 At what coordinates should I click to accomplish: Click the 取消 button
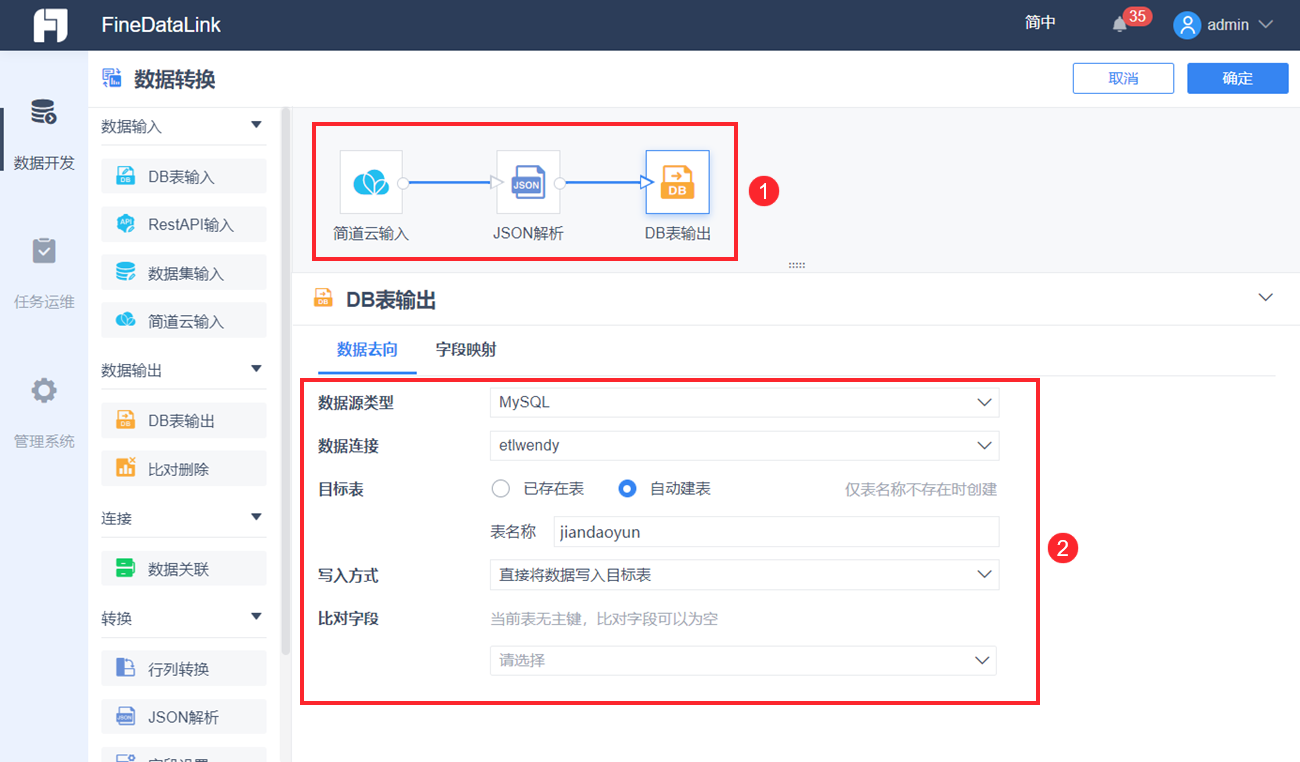(x=1123, y=78)
